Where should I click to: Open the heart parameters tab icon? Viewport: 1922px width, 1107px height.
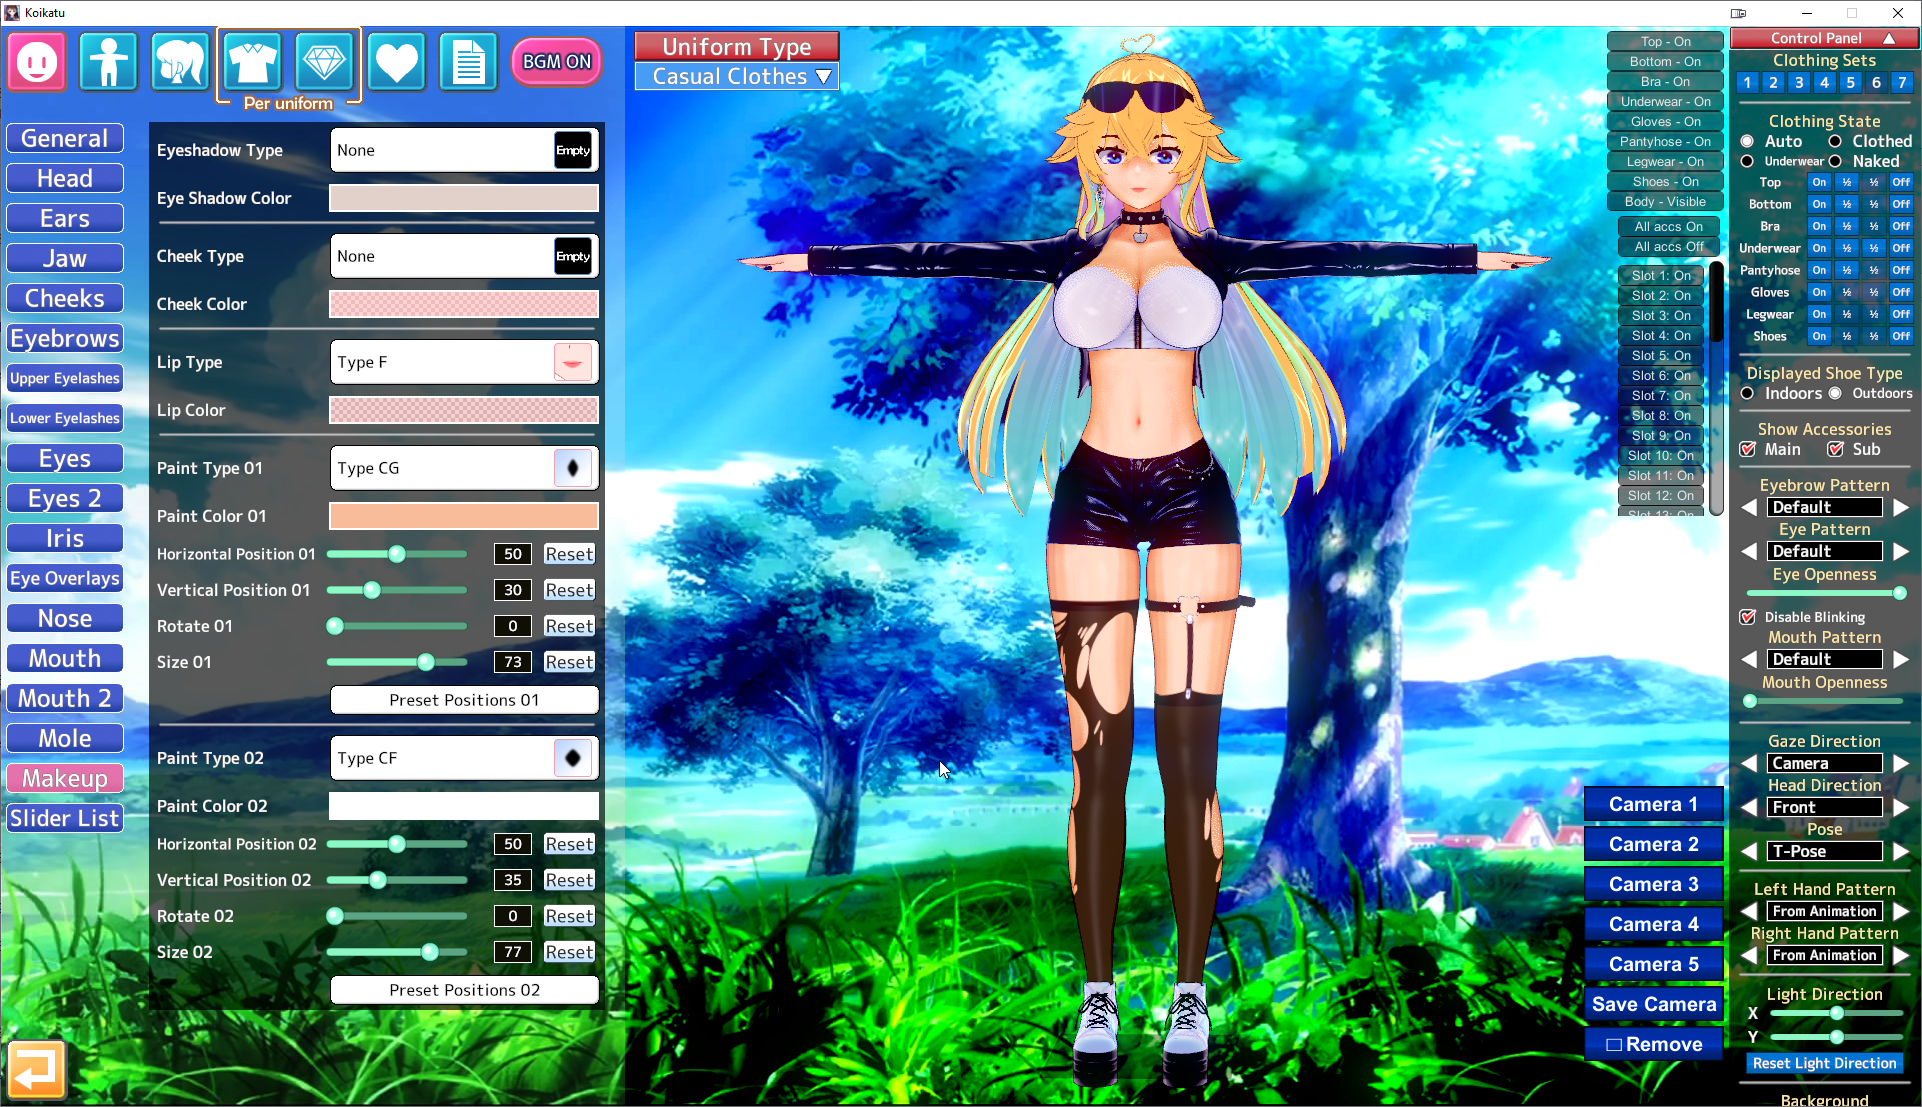coord(396,62)
